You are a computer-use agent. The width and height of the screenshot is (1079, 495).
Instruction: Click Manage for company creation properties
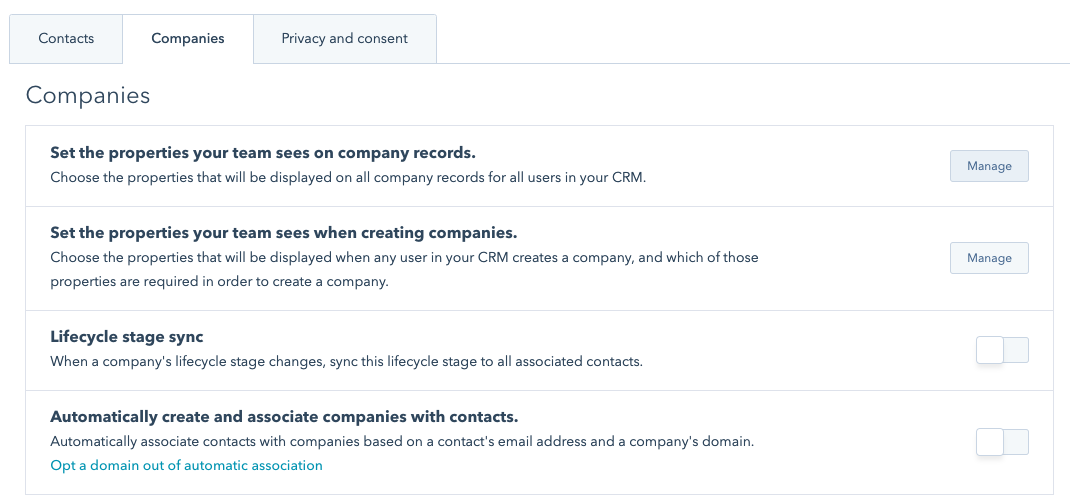[x=989, y=258]
